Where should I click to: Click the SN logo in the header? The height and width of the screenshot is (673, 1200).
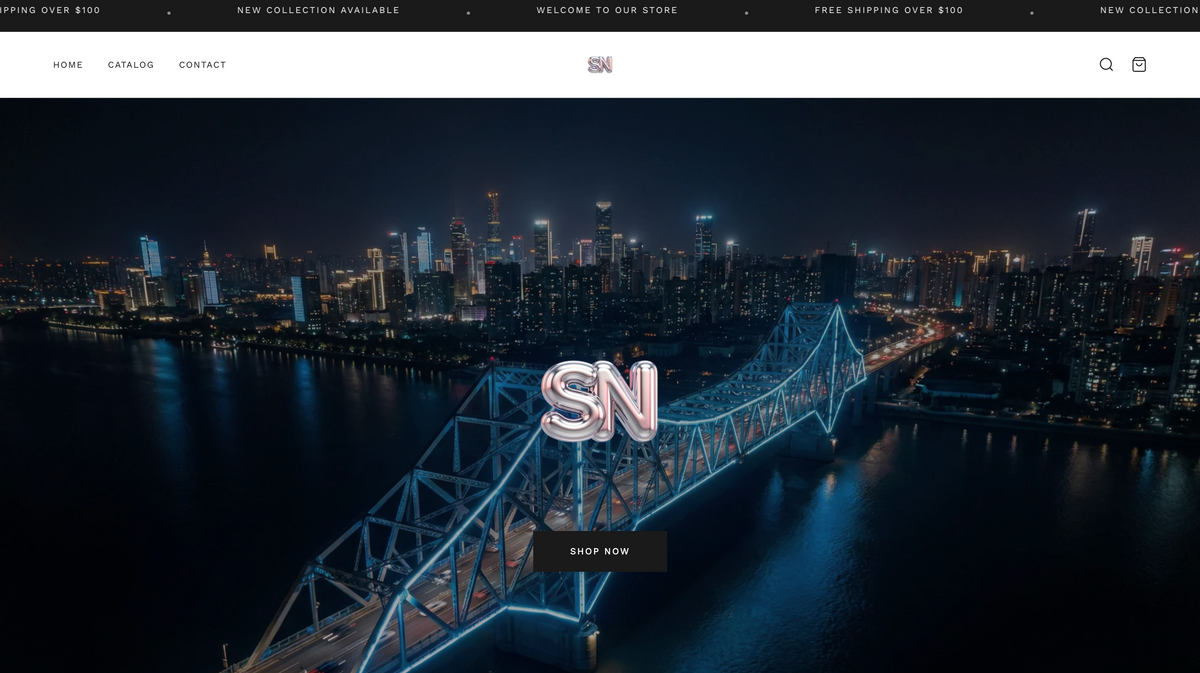[x=600, y=64]
